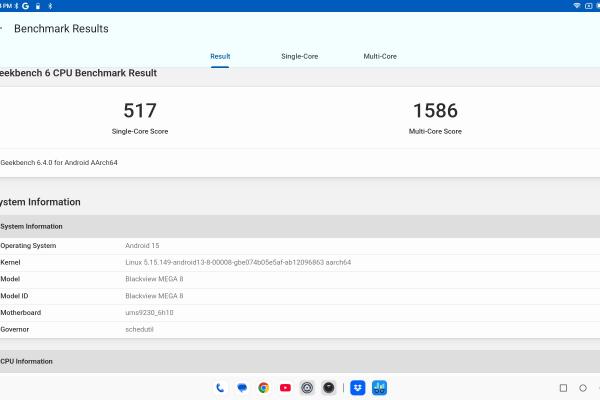The image size is (600, 400).
Task: Tap the Blackview MEGA 8 value in Model ID row
Action: point(154,296)
